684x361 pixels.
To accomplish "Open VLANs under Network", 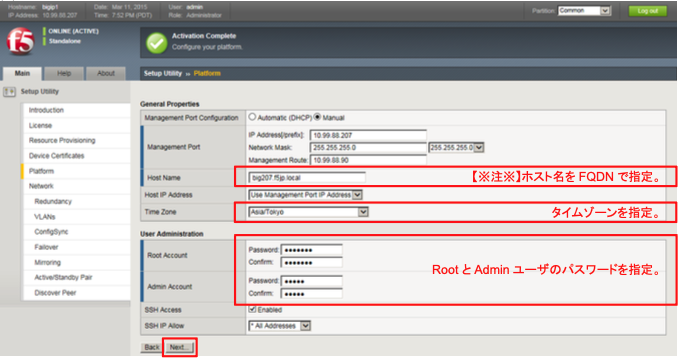I will 45,217.
